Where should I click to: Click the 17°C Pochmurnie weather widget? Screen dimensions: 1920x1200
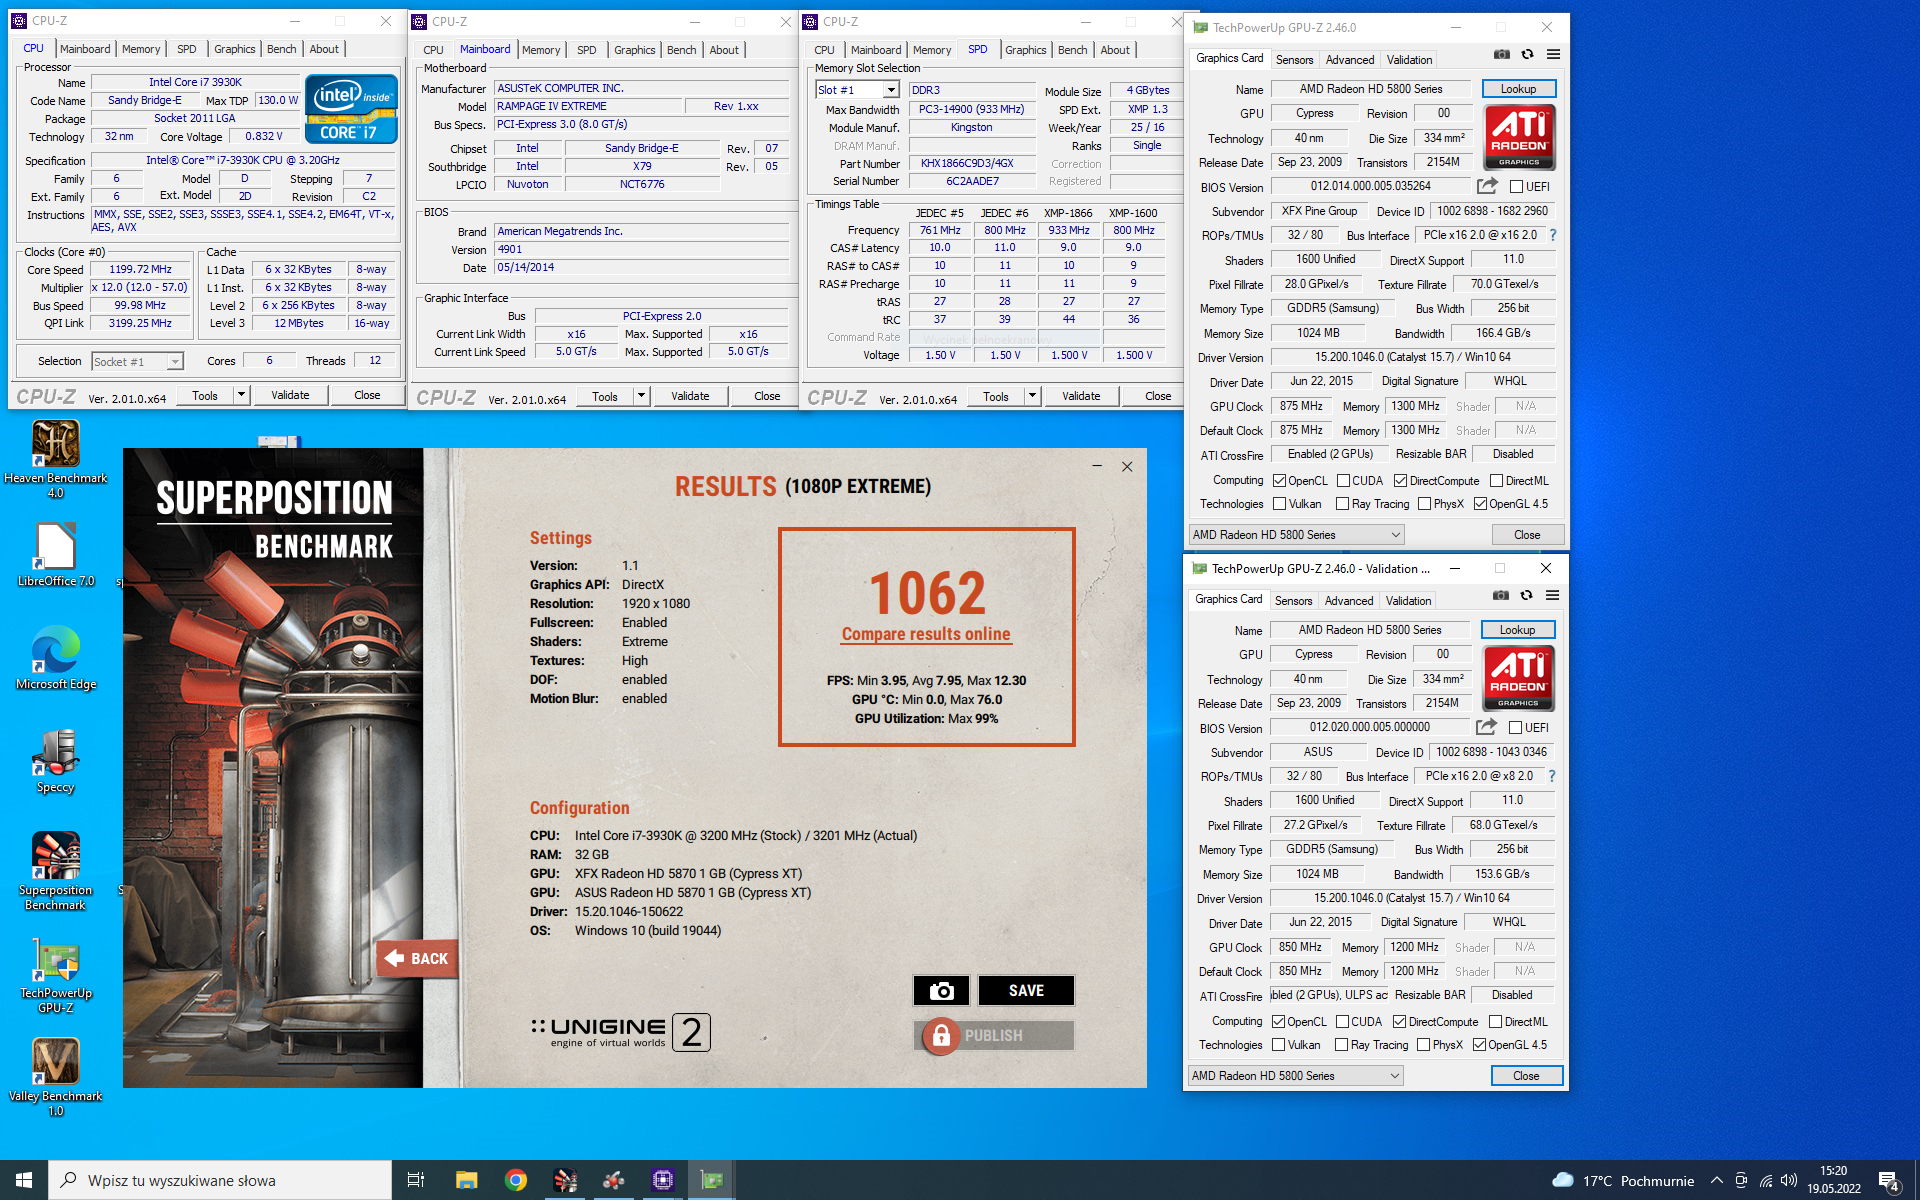point(1624,1180)
